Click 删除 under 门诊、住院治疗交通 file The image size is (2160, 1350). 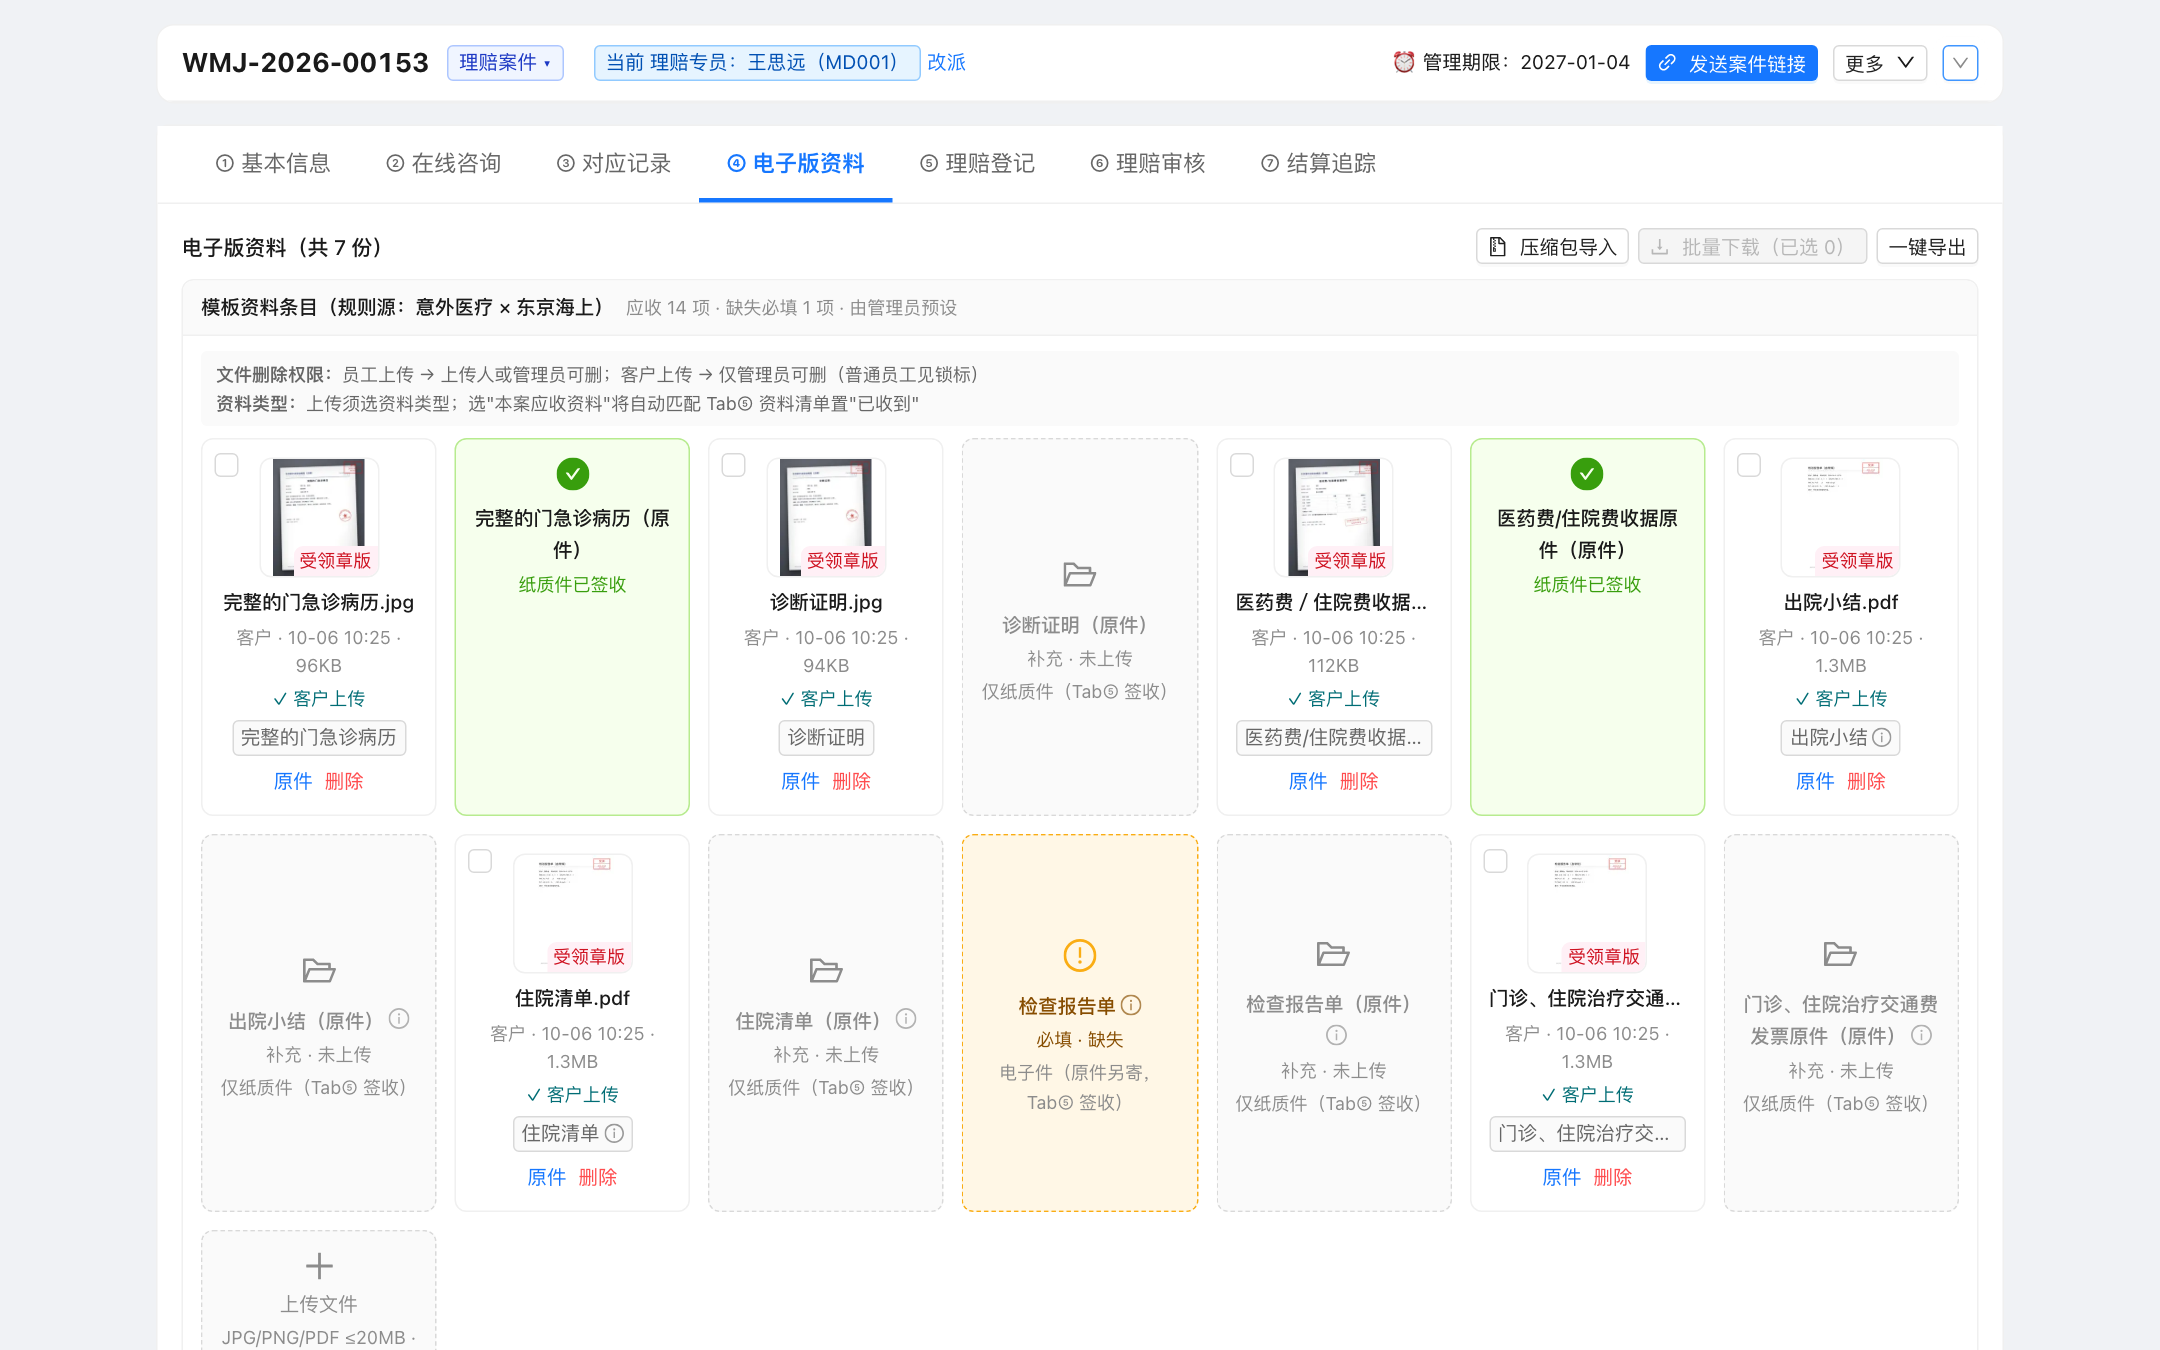pos(1612,1177)
